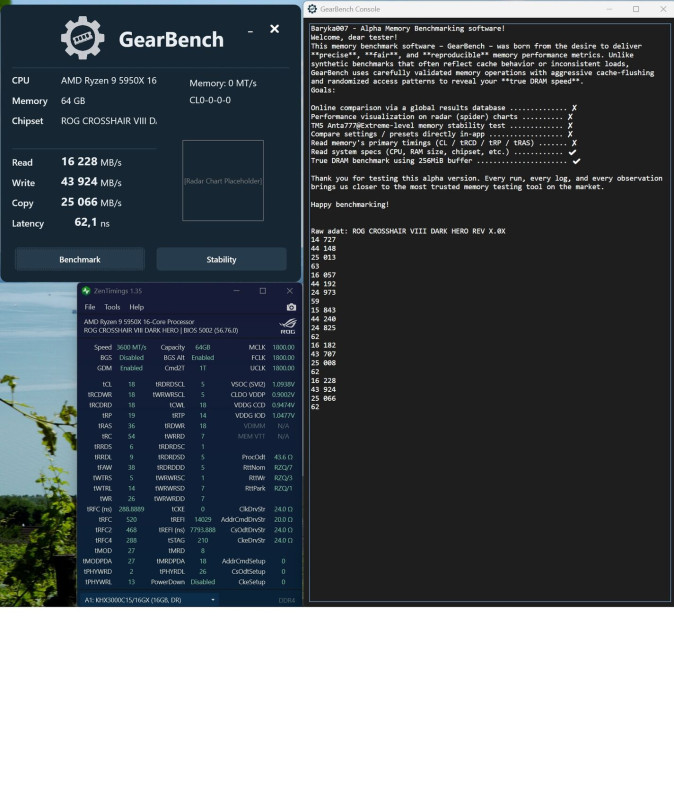Click console result line '44 148'
This screenshot has height=800, width=674.
click(323, 248)
